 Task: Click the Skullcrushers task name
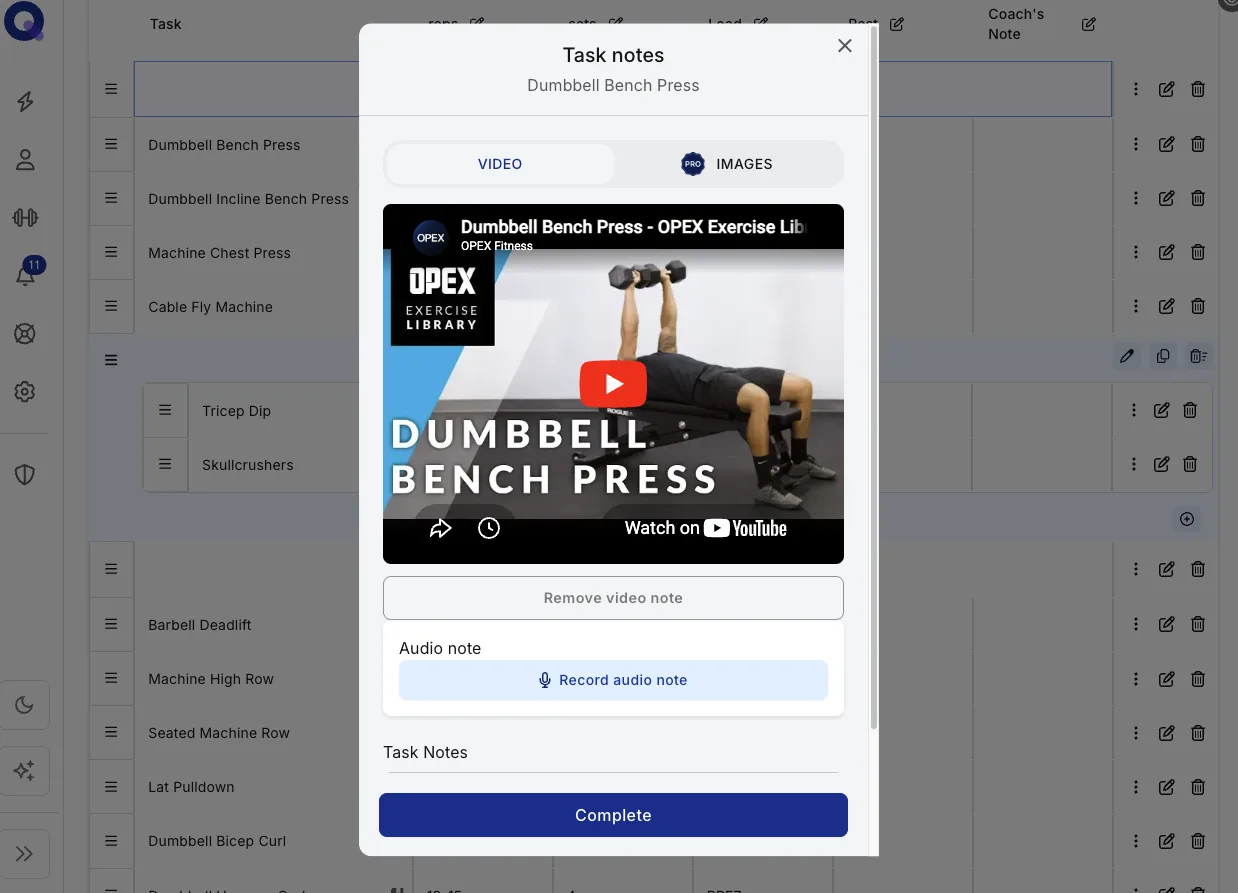(x=248, y=465)
